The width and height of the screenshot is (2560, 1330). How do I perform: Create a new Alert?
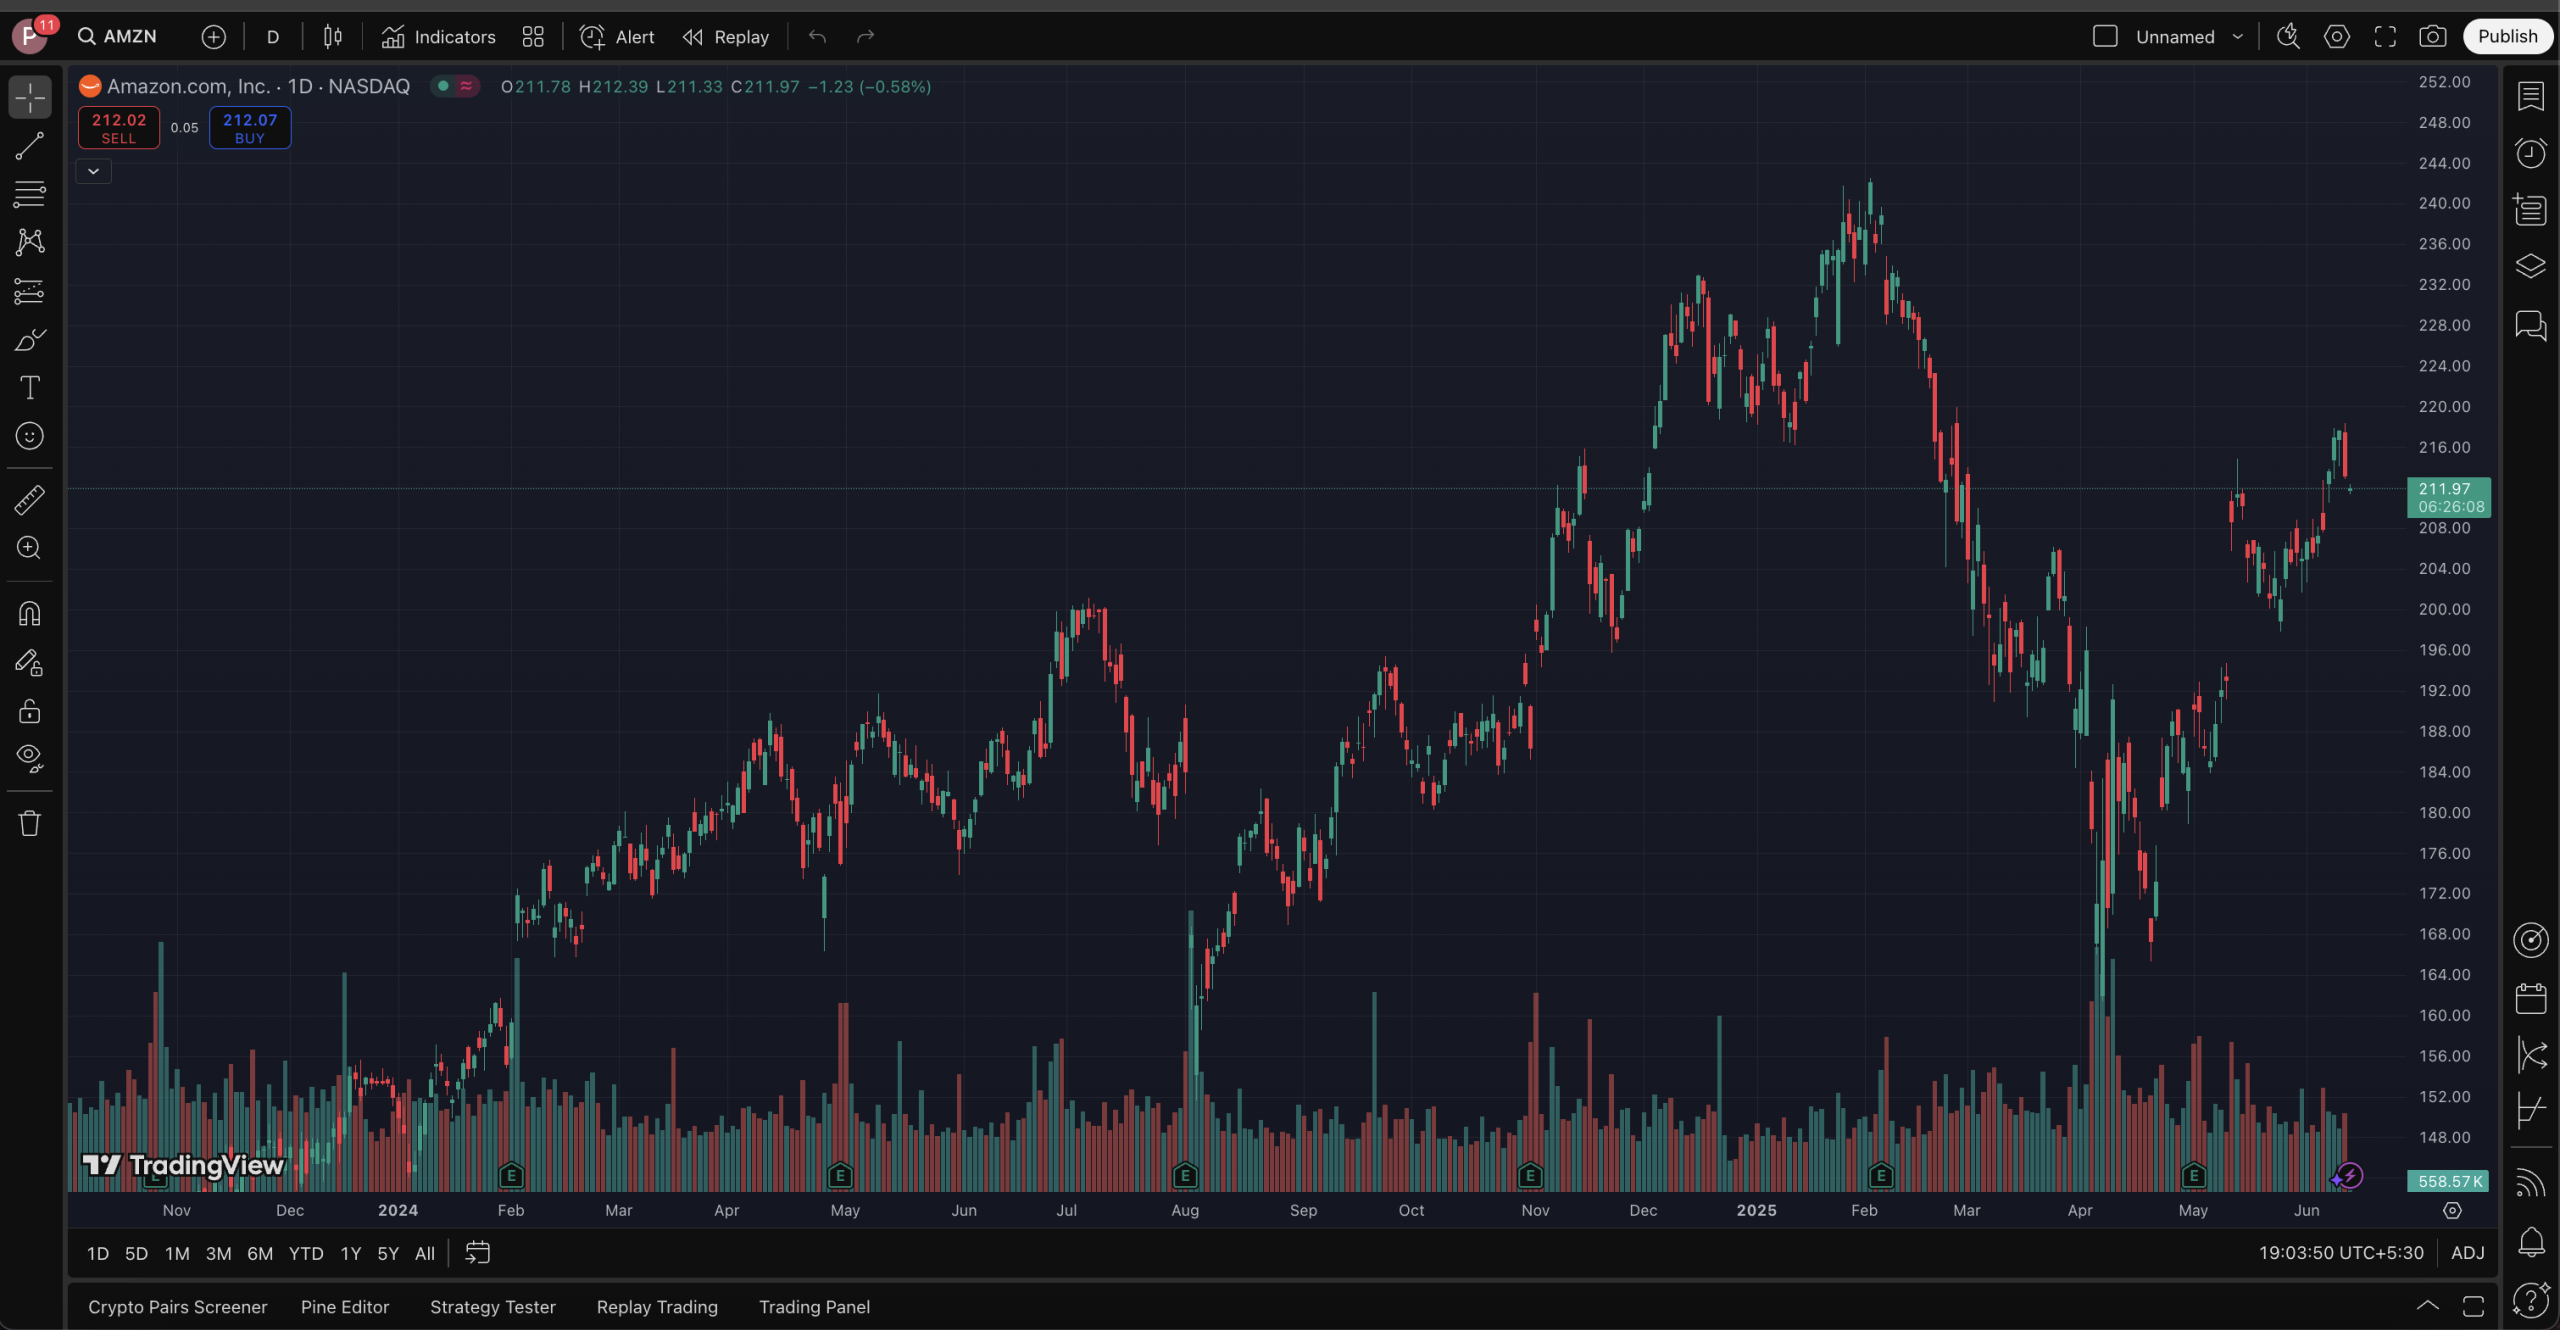tap(618, 37)
